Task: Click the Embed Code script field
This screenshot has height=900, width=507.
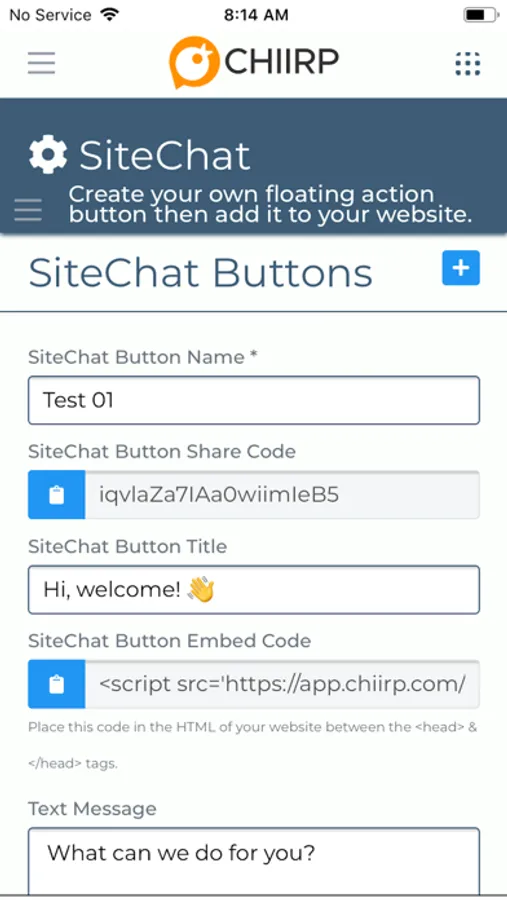Action: pyautogui.click(x=282, y=684)
